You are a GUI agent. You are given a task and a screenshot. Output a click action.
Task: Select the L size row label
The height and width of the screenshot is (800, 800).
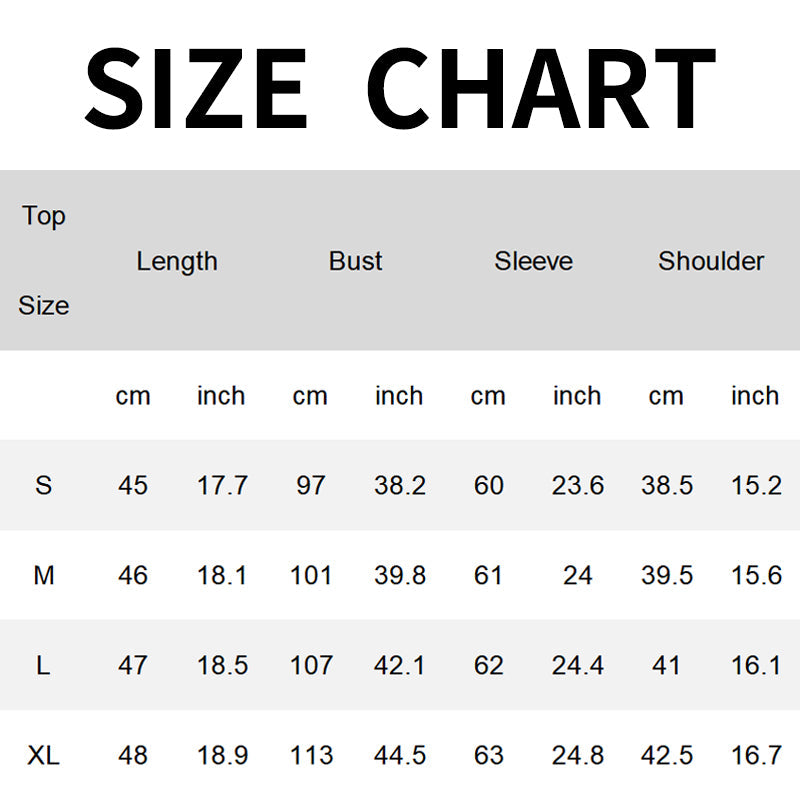[x=43, y=666]
